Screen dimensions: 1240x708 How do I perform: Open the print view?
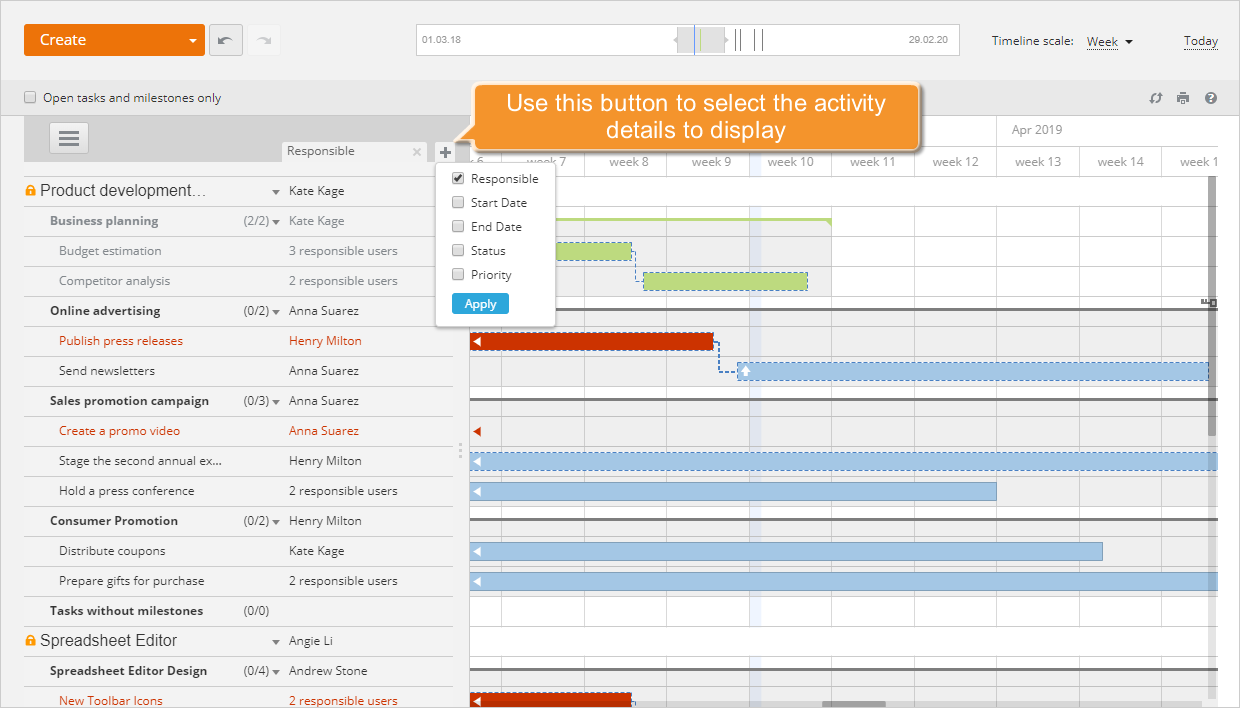coord(1183,98)
